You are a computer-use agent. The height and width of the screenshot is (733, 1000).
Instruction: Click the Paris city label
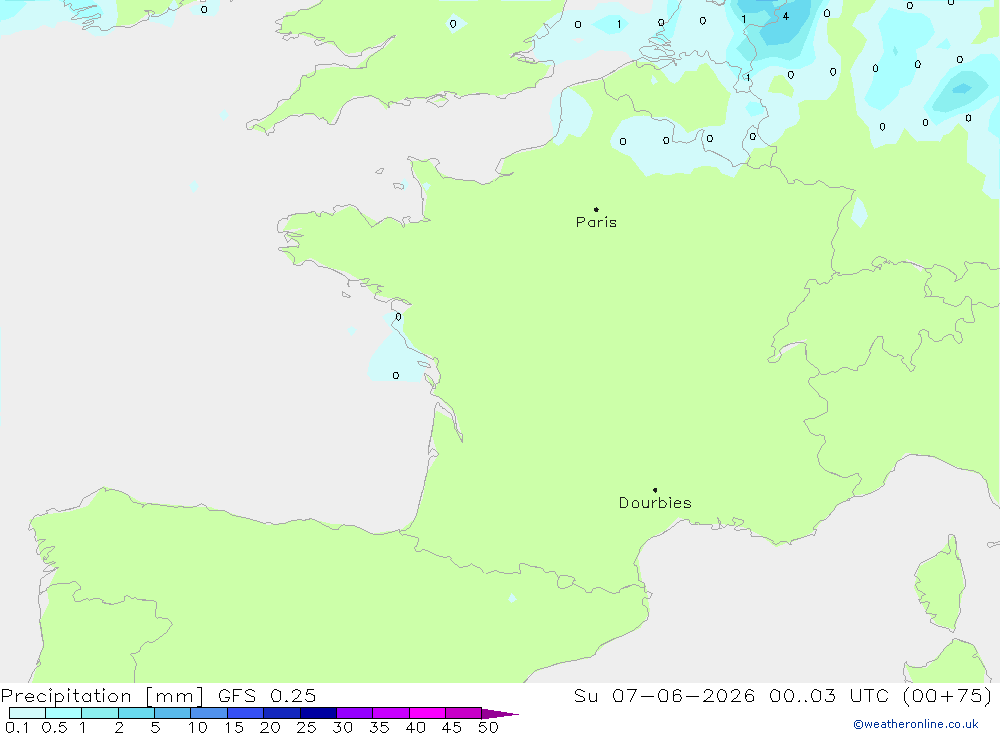click(x=596, y=223)
